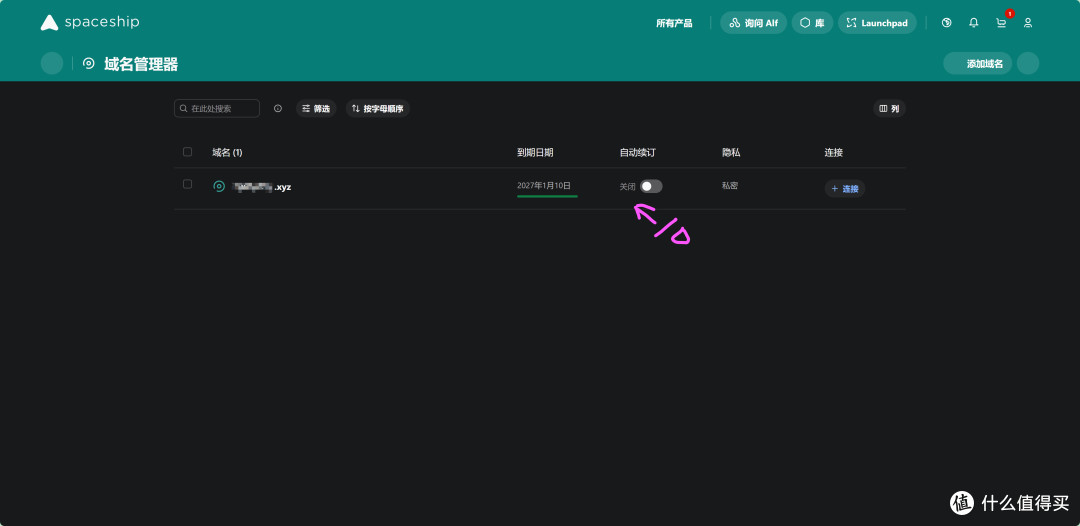Open the 列 columns selector
1080x526 pixels.
[889, 108]
